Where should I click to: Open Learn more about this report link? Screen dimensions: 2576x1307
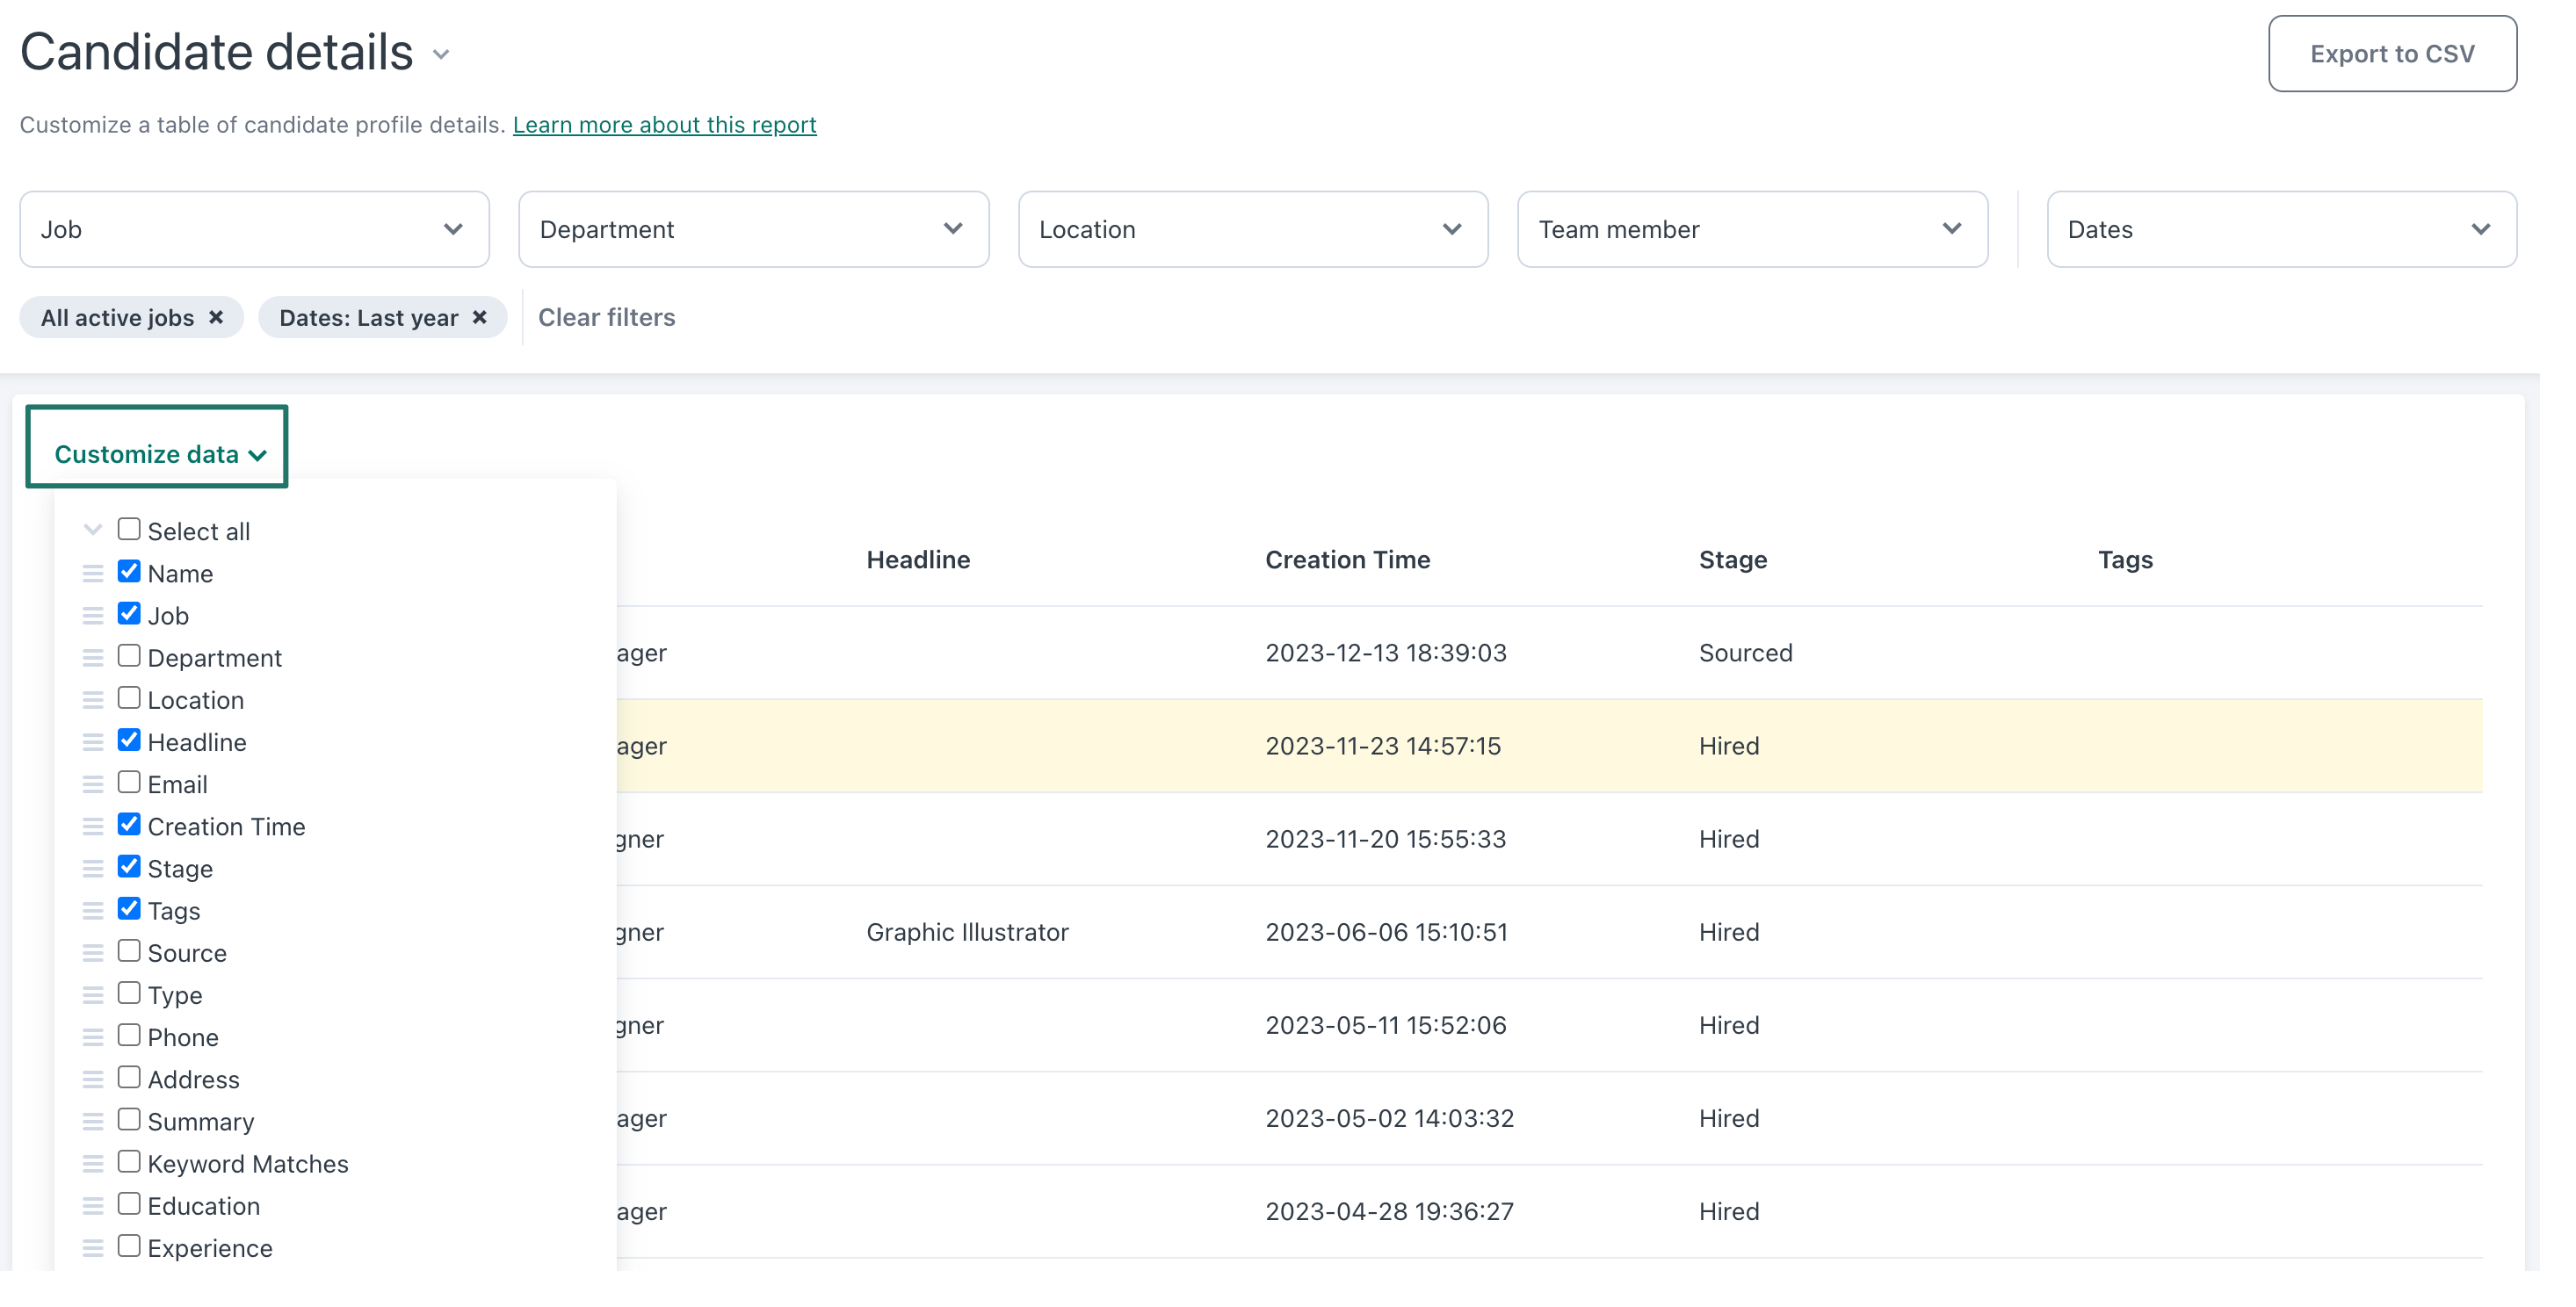point(665,125)
